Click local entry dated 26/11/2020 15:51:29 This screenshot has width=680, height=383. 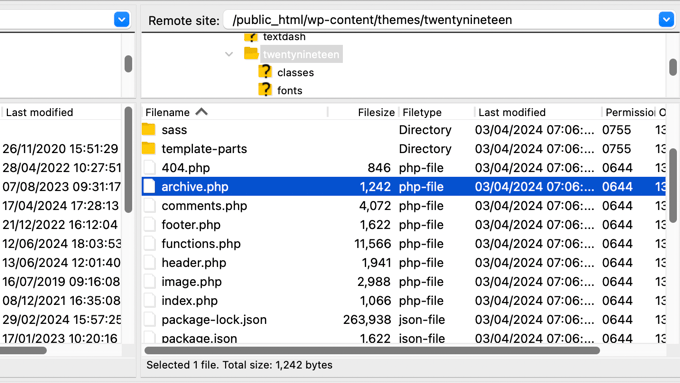point(60,149)
